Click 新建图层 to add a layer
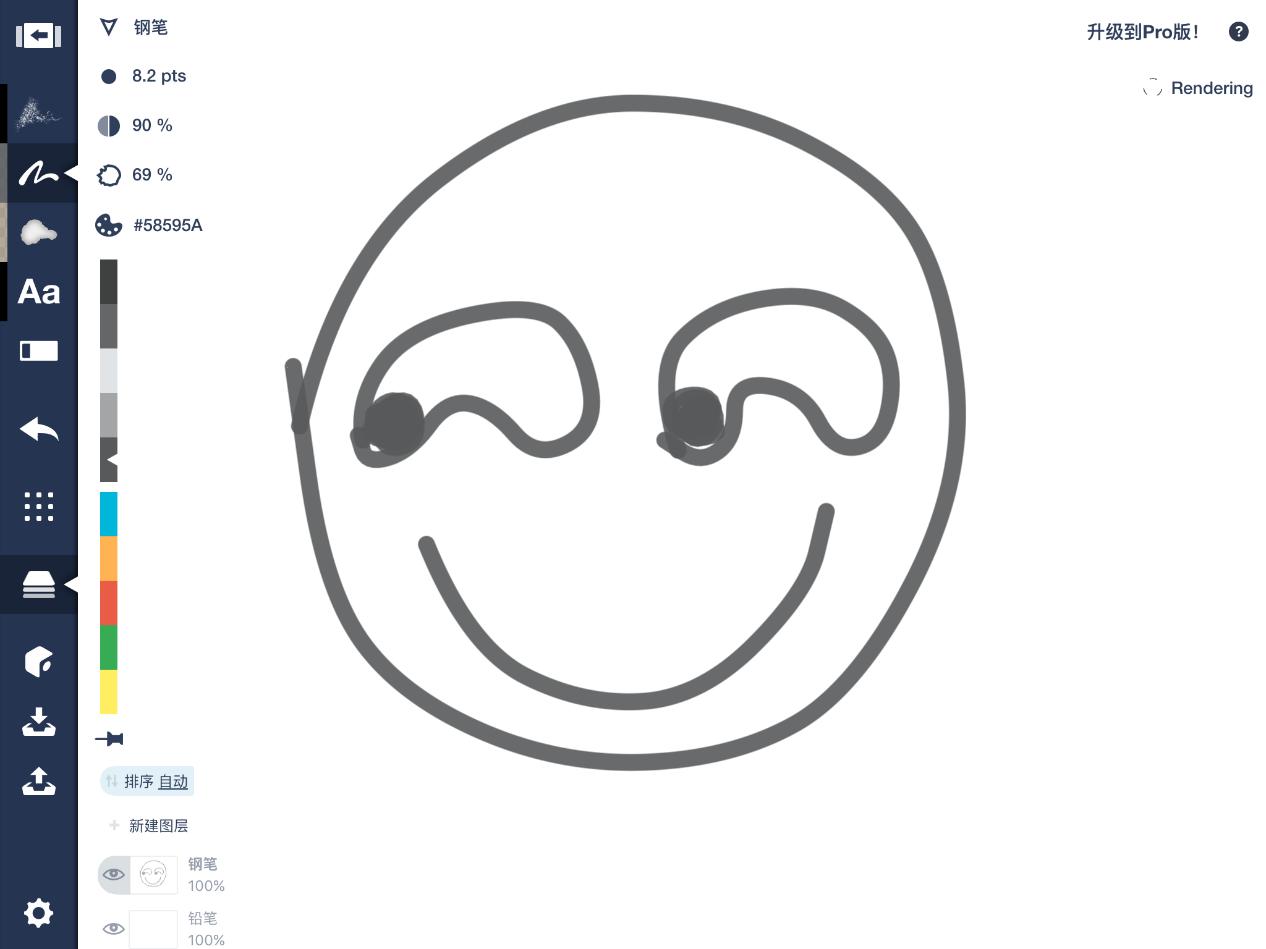 point(159,826)
